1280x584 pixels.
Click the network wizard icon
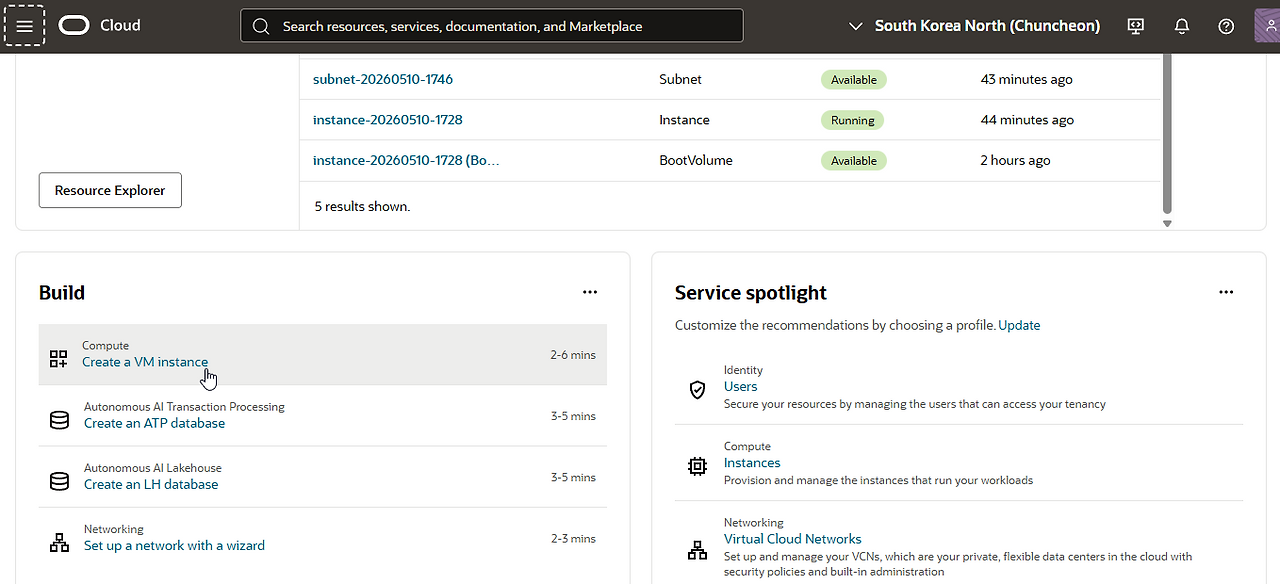(59, 542)
